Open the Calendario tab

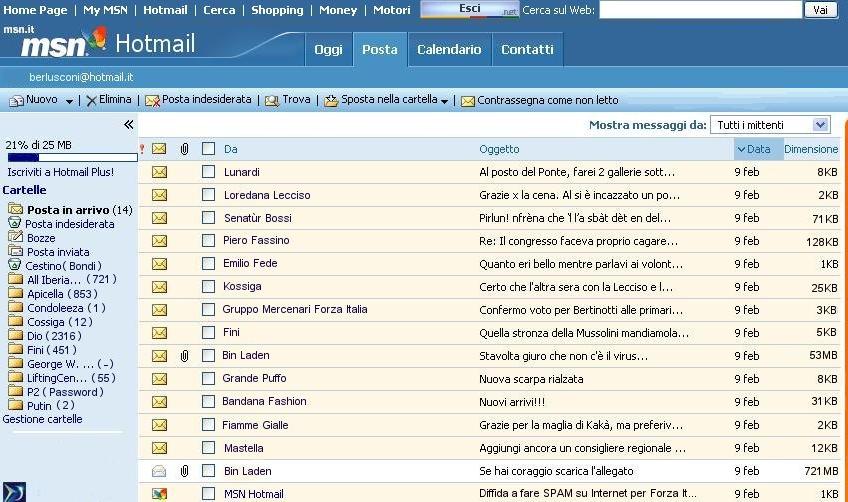point(449,50)
